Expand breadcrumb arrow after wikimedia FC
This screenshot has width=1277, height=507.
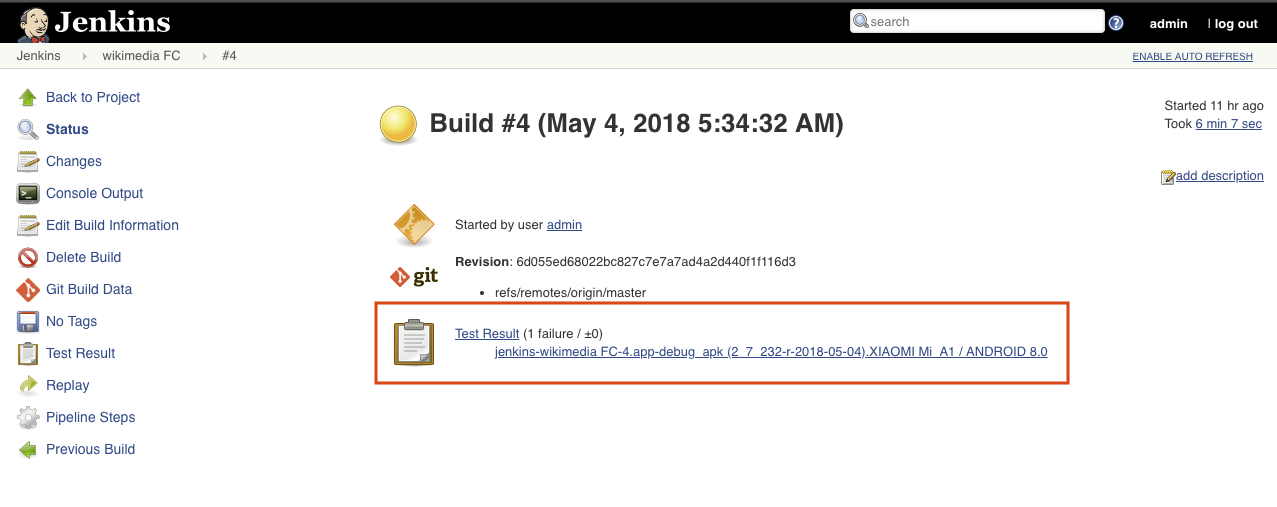[205, 56]
